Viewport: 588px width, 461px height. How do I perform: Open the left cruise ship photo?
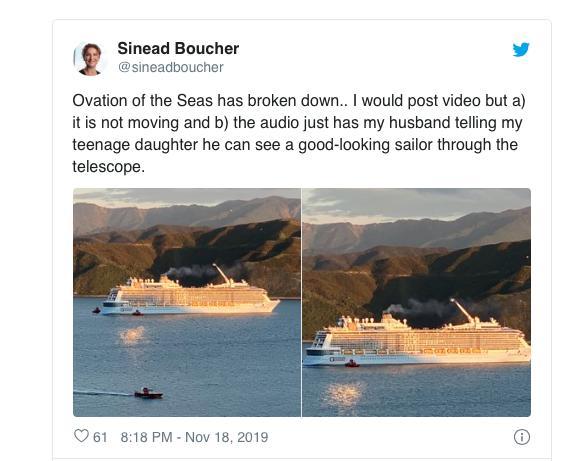point(187,302)
